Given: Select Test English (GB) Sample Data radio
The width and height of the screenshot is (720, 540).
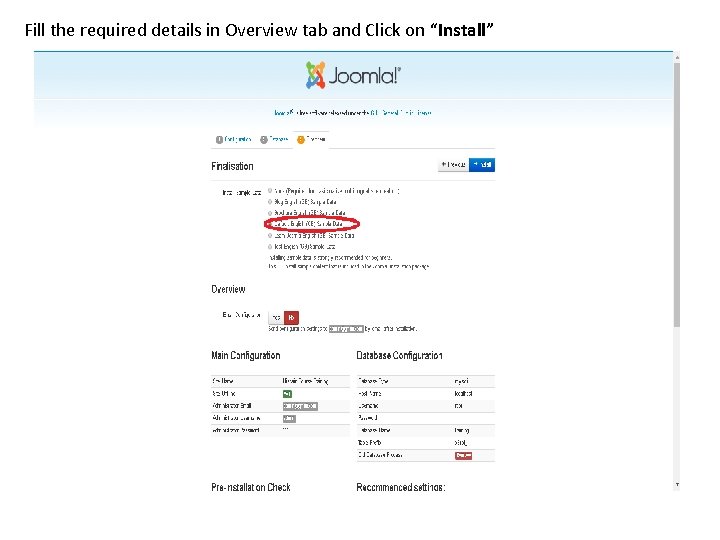Looking at the screenshot, I should coord(270,247).
